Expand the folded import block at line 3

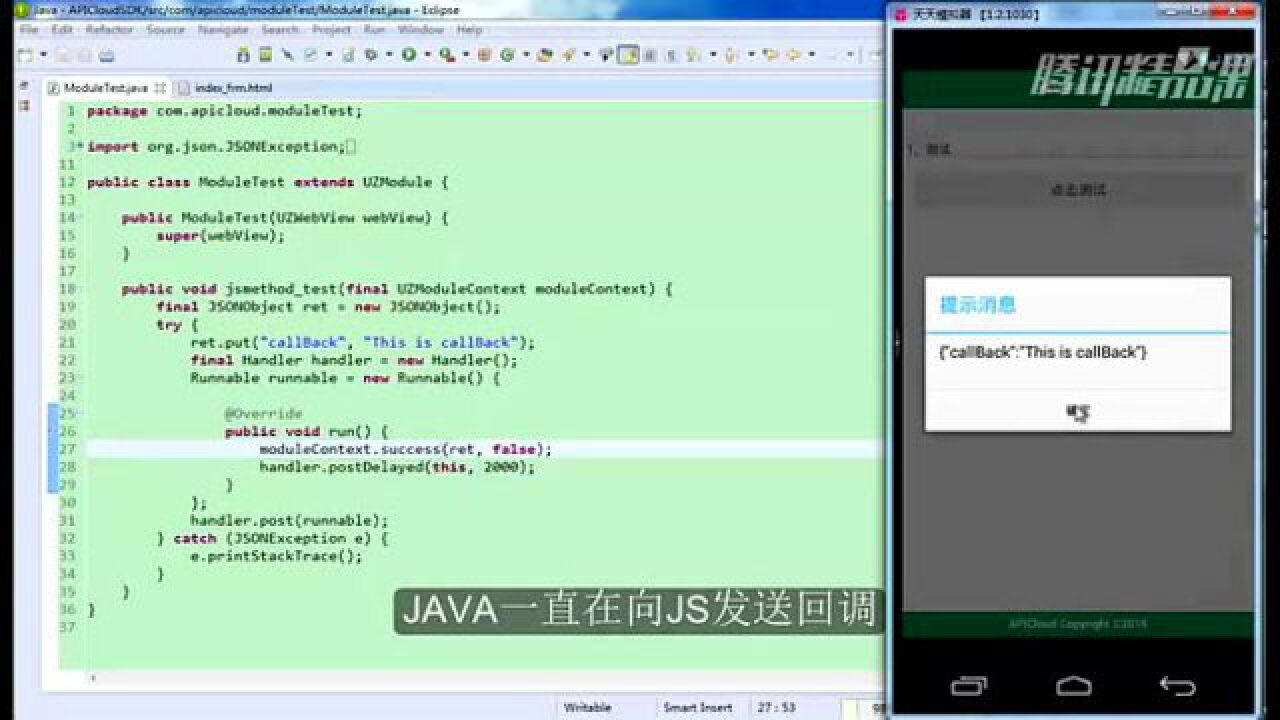point(79,147)
